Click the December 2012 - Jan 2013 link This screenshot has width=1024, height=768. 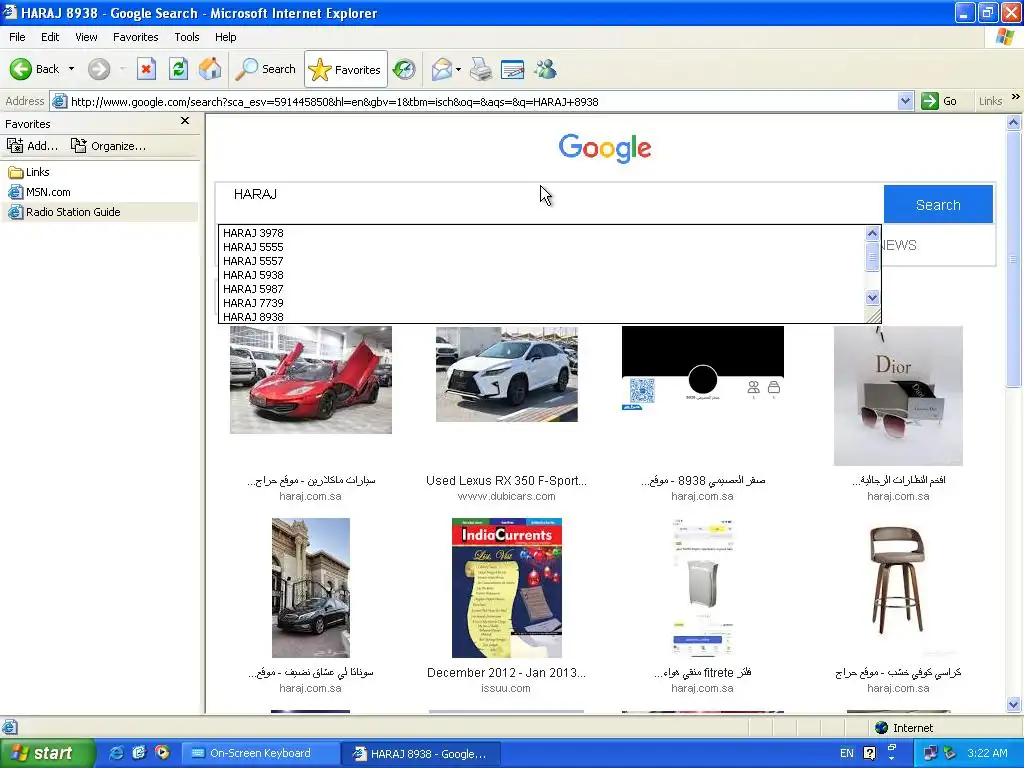(x=506, y=673)
